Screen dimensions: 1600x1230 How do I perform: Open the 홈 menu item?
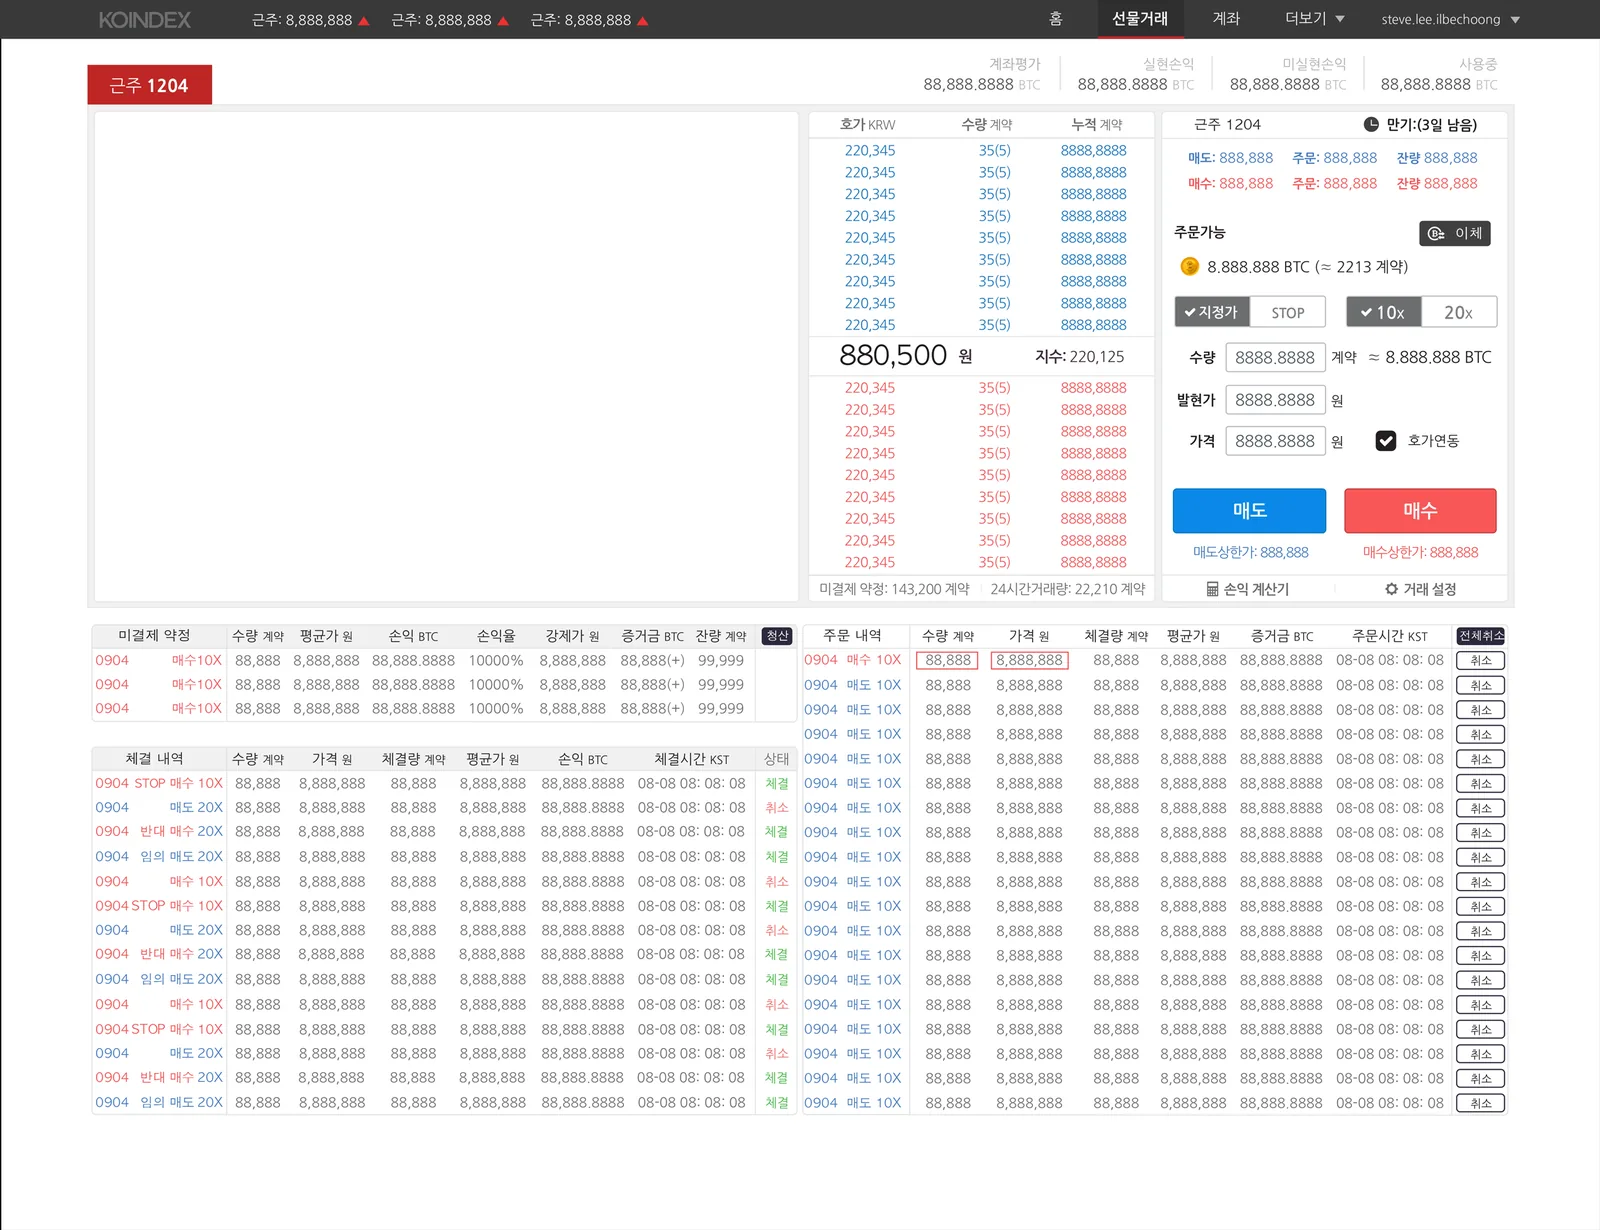[x=1055, y=19]
